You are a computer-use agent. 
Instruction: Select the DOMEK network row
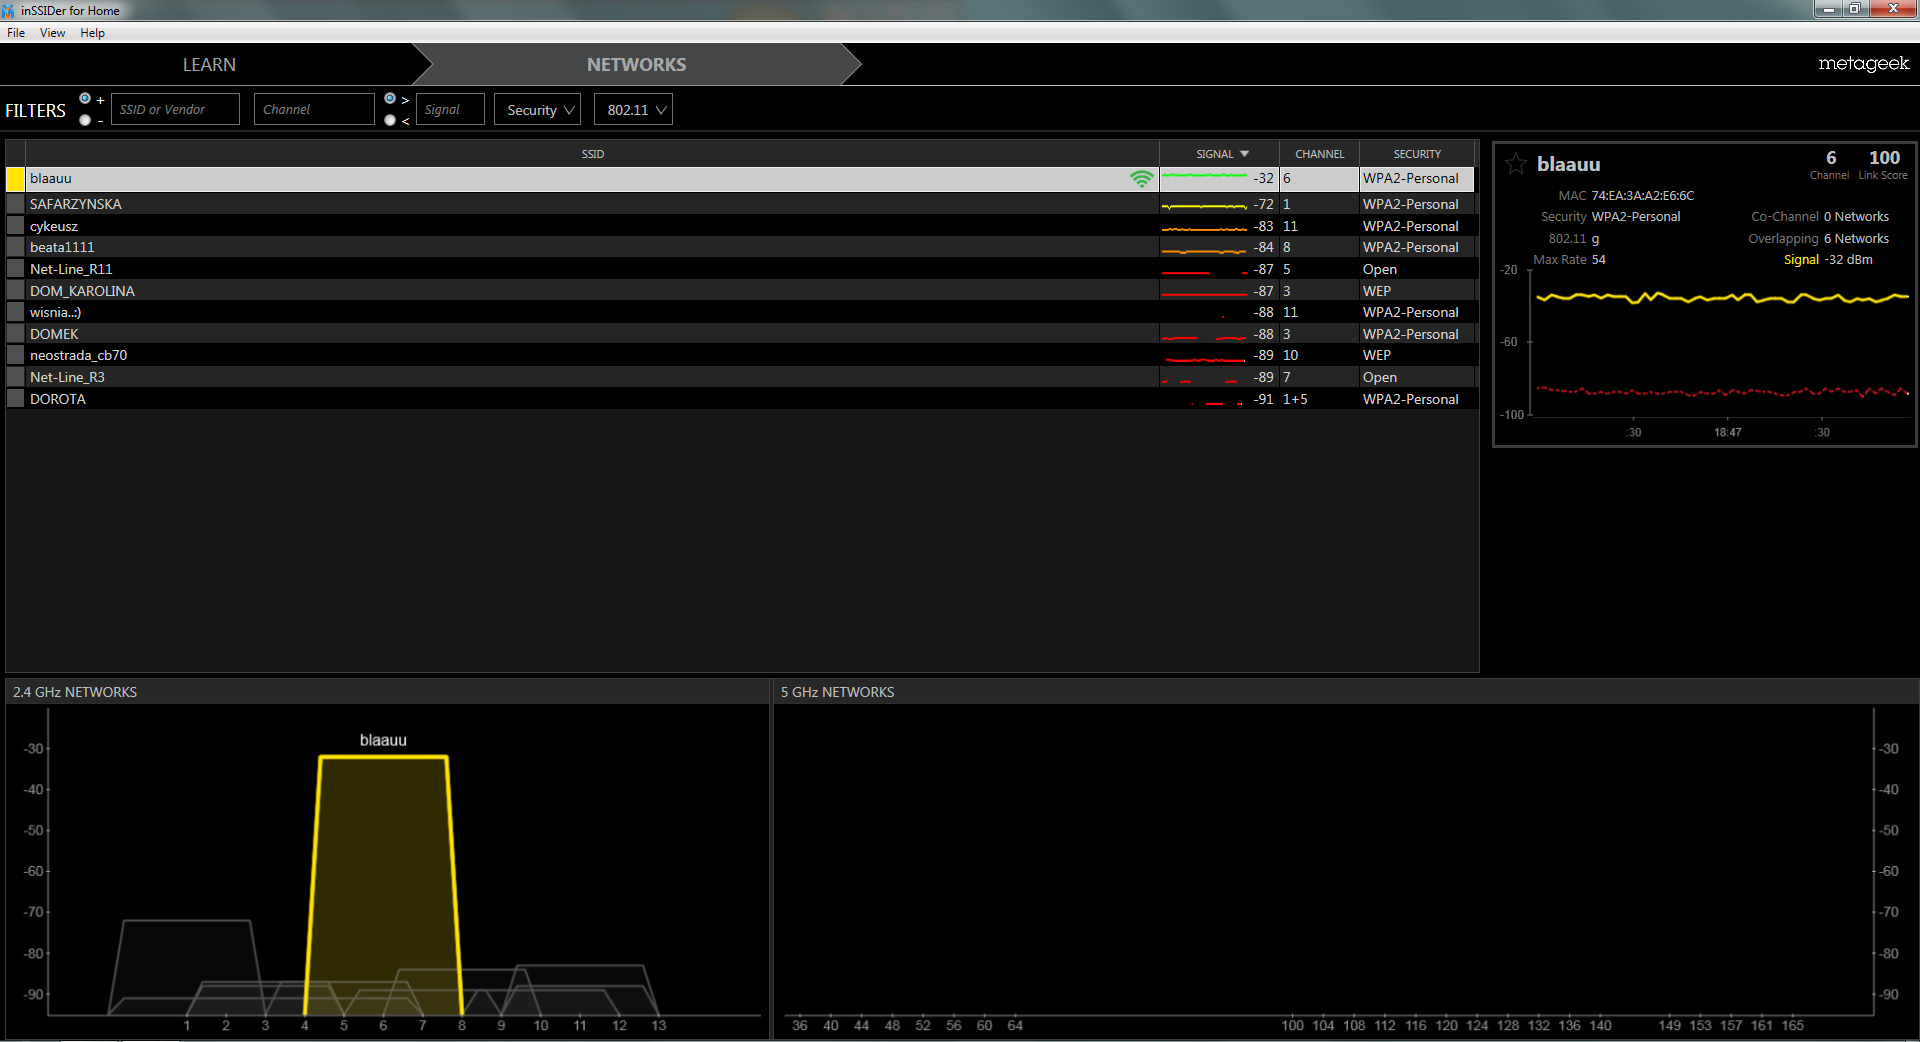[741, 334]
